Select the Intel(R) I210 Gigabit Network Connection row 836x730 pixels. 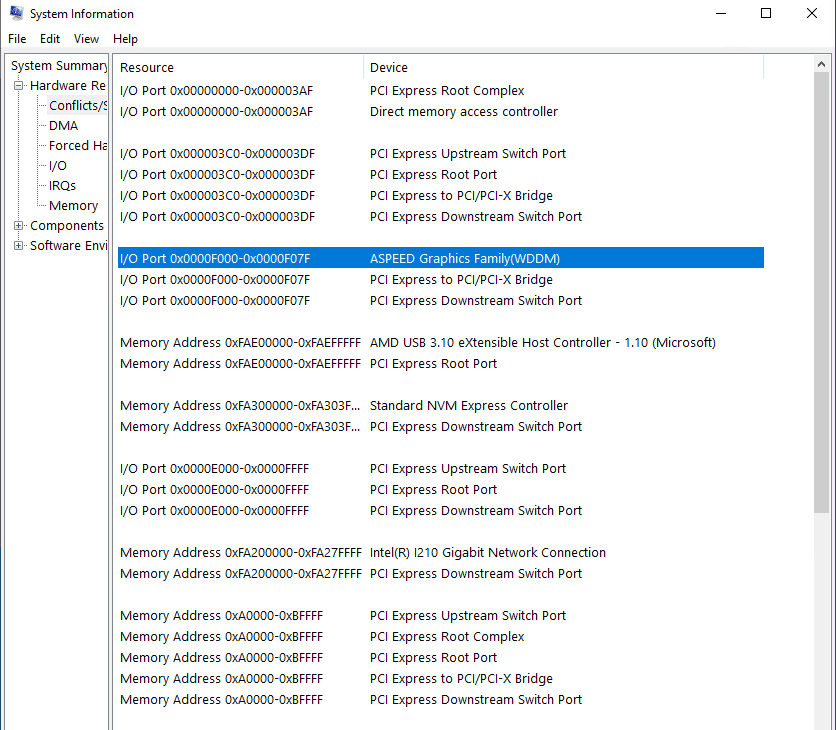point(487,553)
